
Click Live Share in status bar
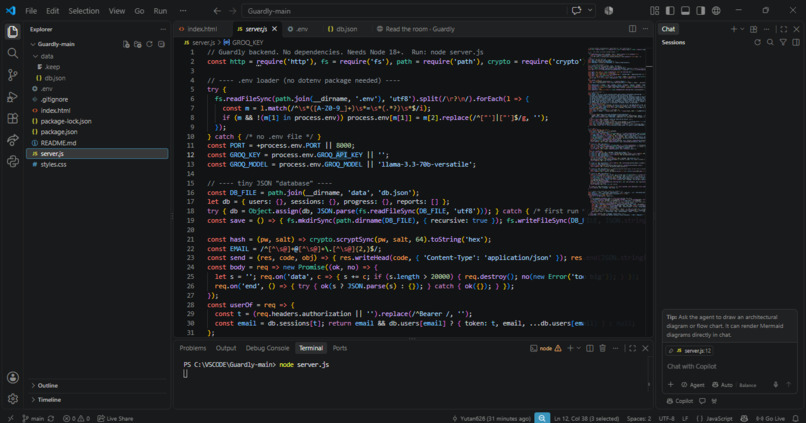(115, 418)
